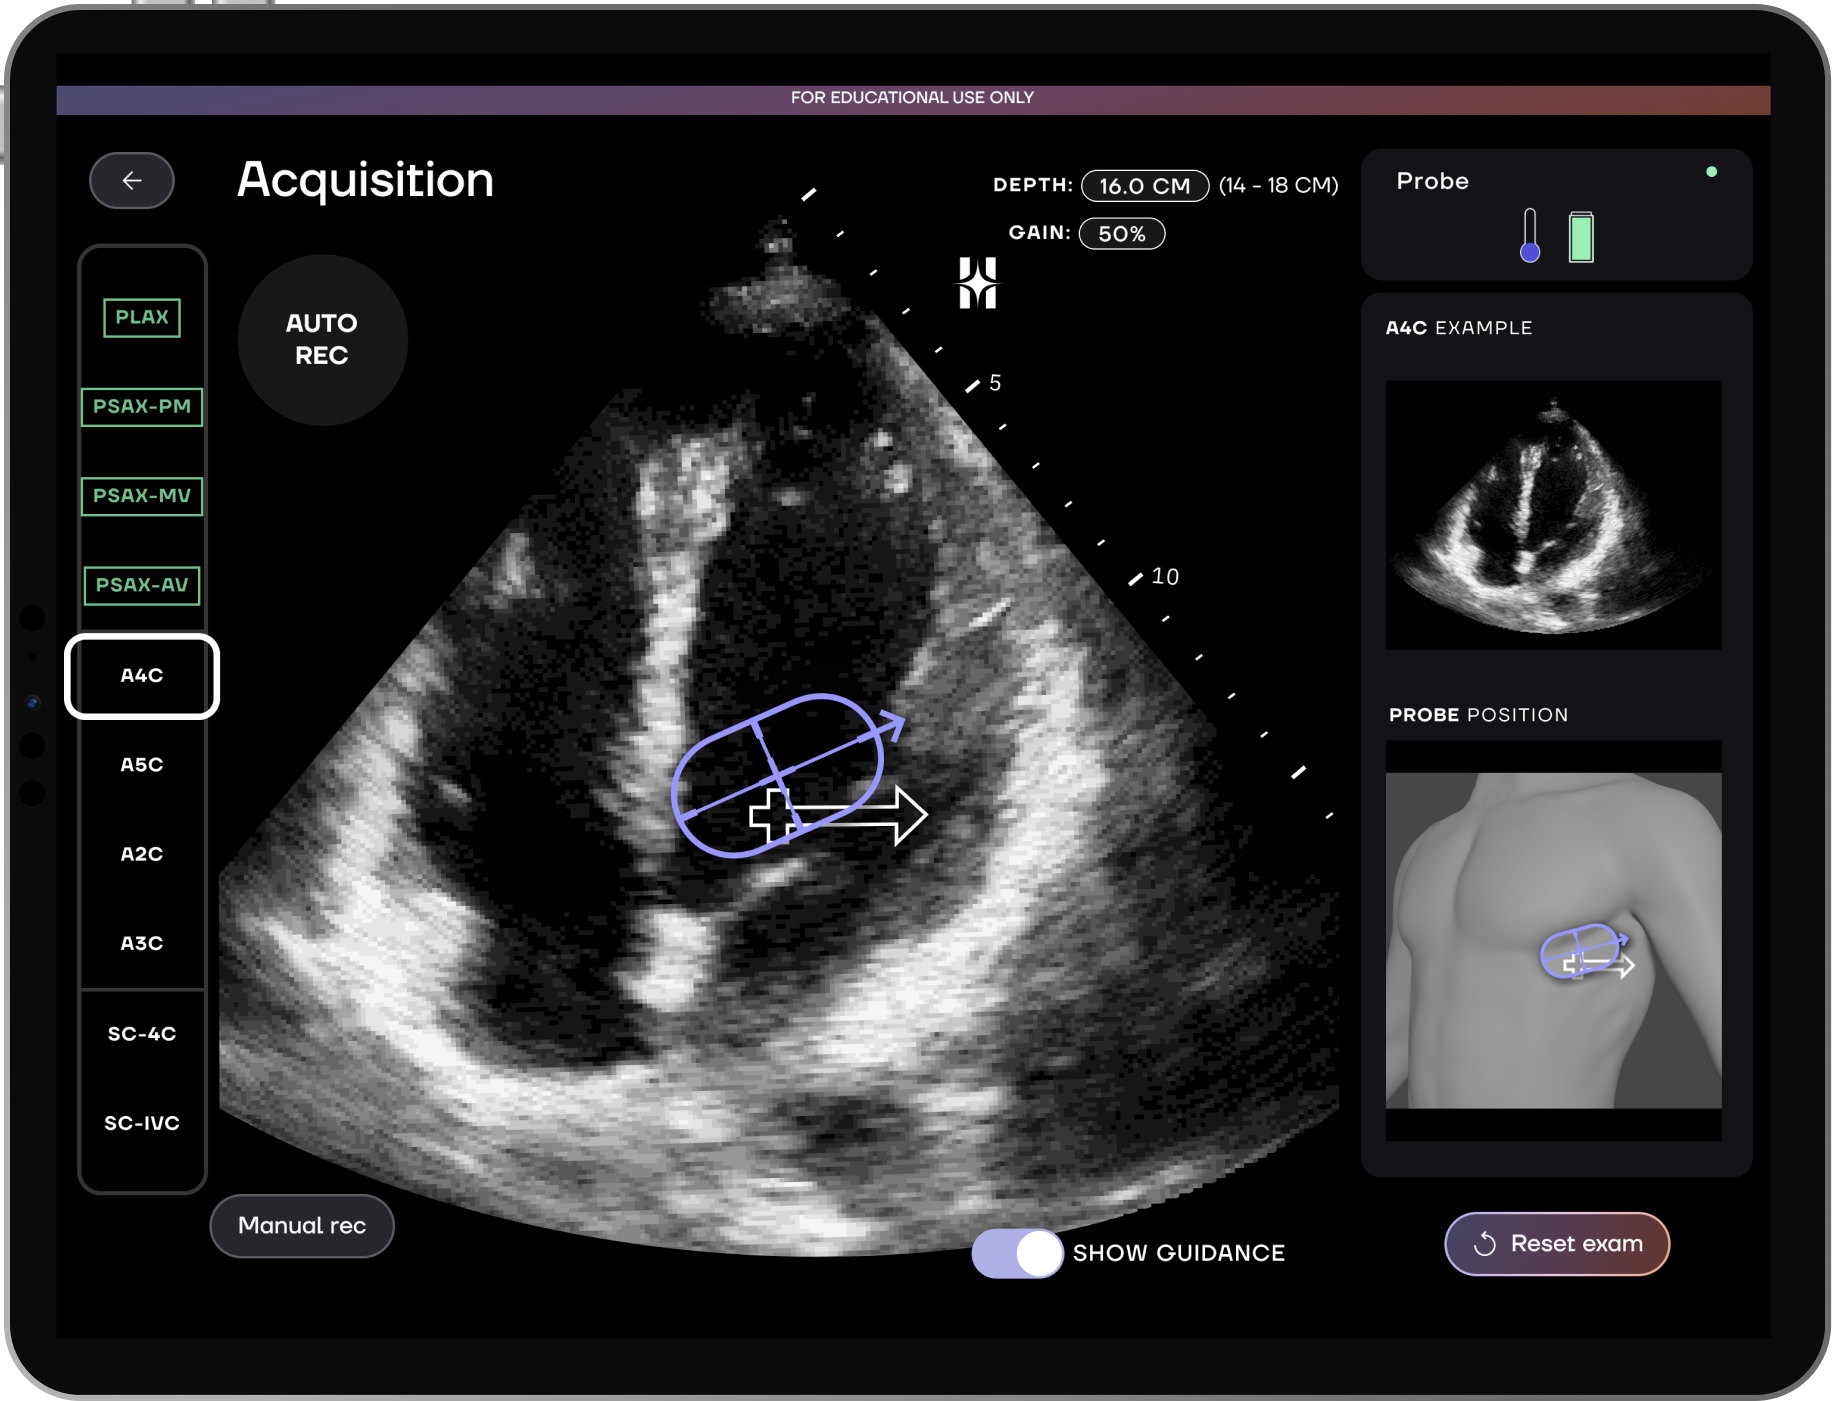Switch to the PSAX-MV view

(142, 496)
